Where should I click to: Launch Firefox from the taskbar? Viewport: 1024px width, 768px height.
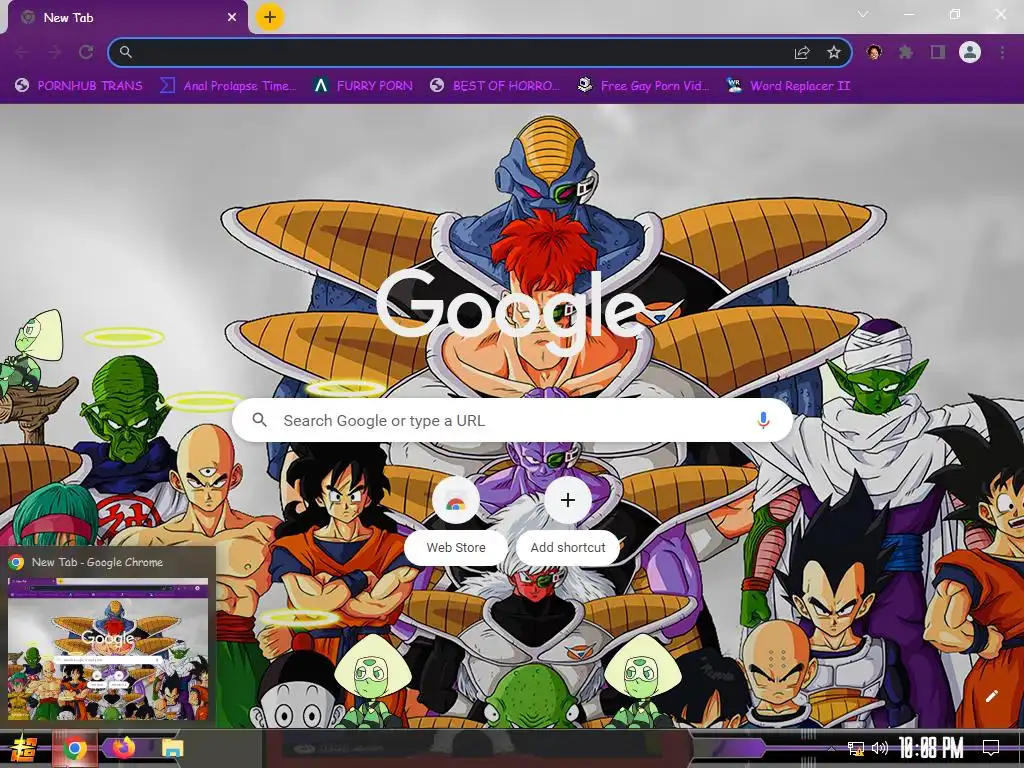[x=123, y=748]
